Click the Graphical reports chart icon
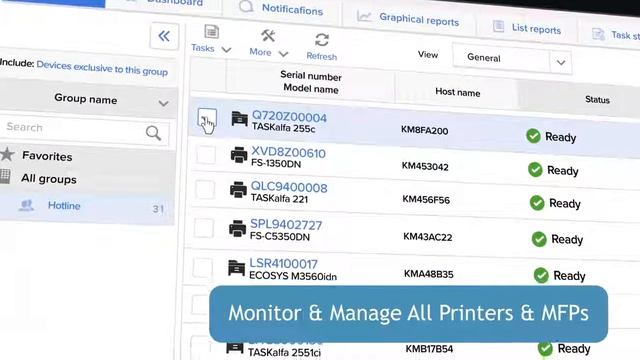The width and height of the screenshot is (640, 360). click(363, 16)
